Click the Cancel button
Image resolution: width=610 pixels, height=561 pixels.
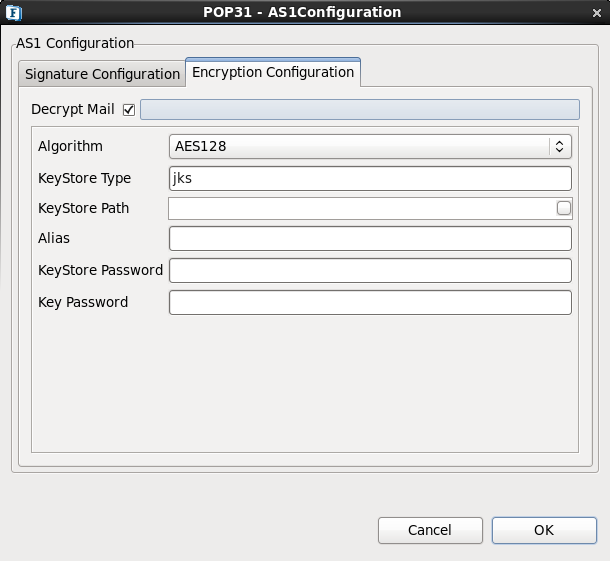[430, 530]
